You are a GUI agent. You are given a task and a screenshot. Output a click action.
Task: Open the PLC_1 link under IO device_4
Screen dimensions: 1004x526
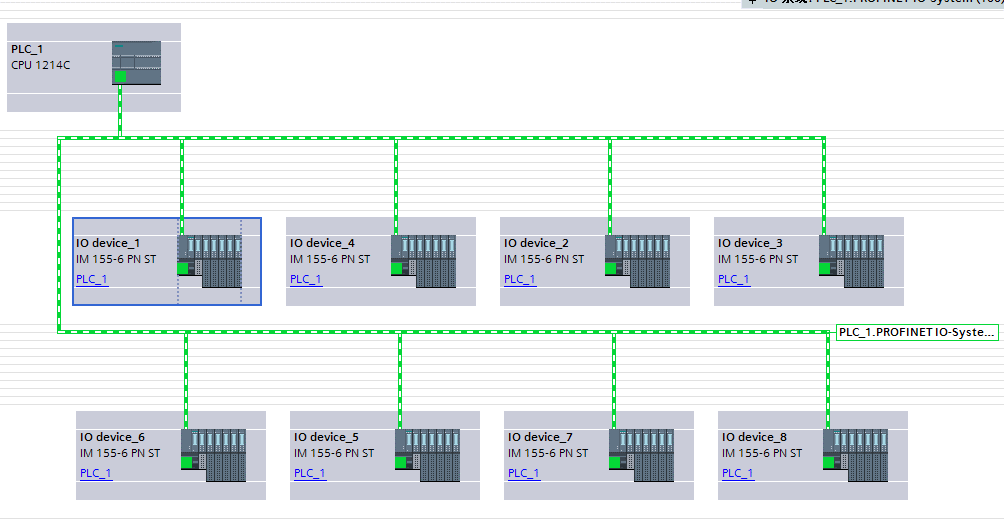[x=306, y=280]
